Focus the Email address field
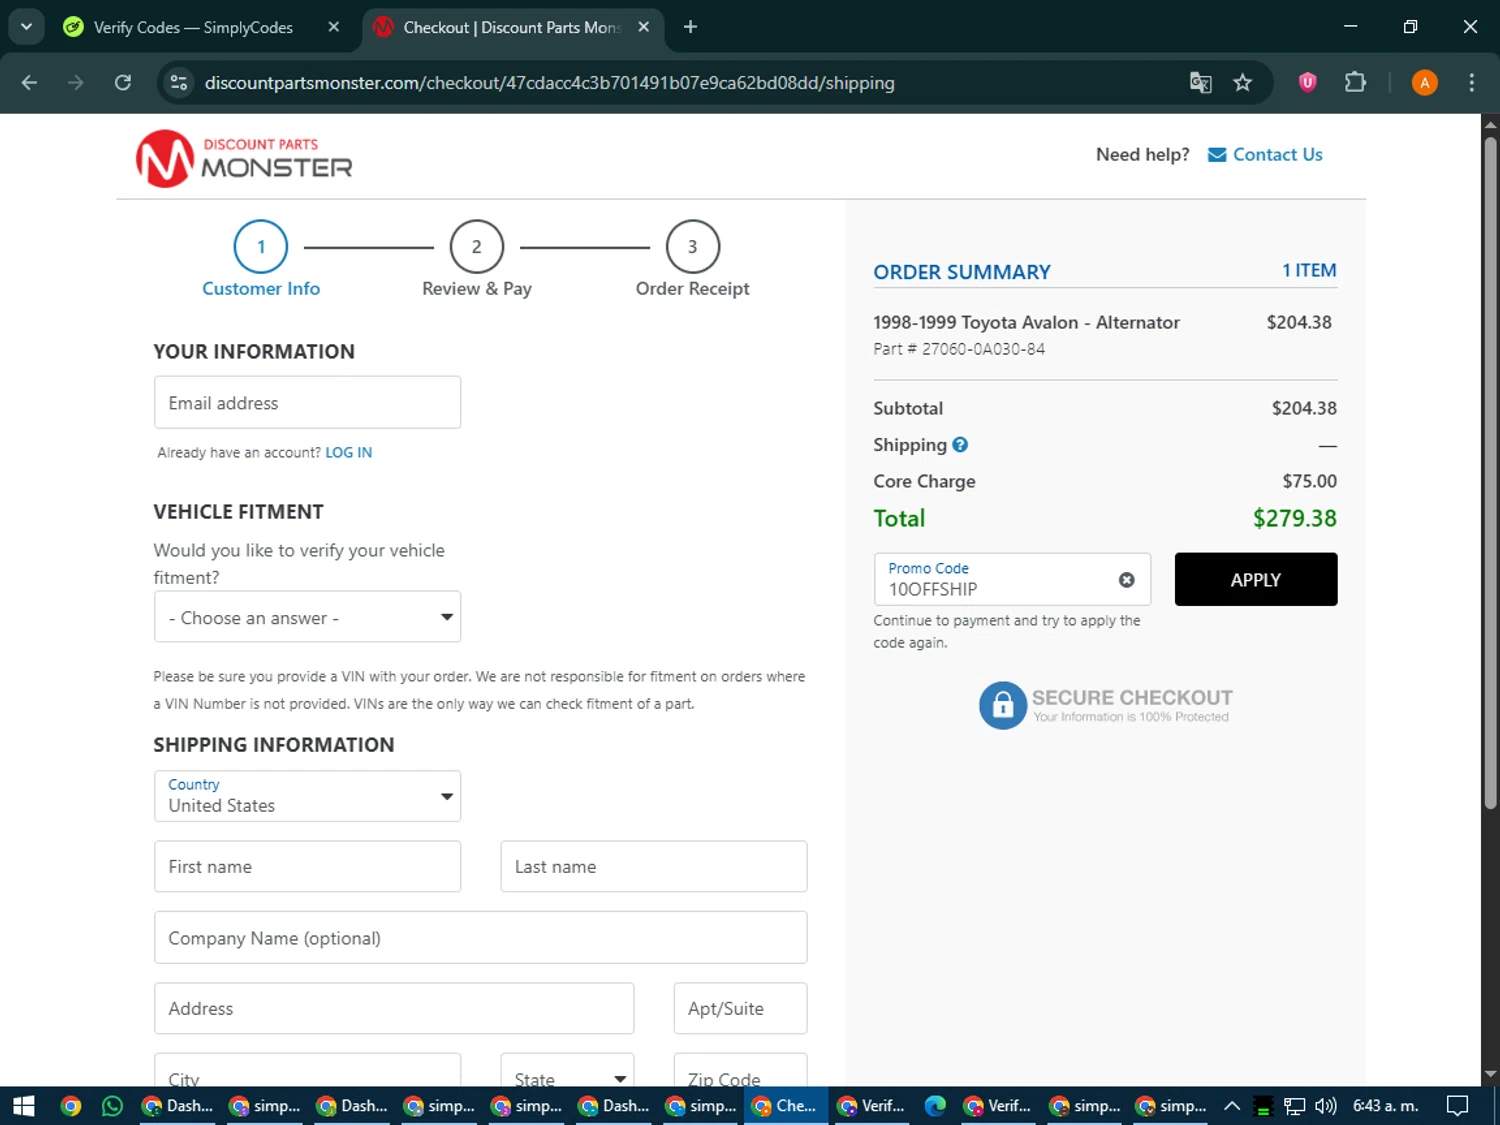The image size is (1500, 1125). pos(307,402)
